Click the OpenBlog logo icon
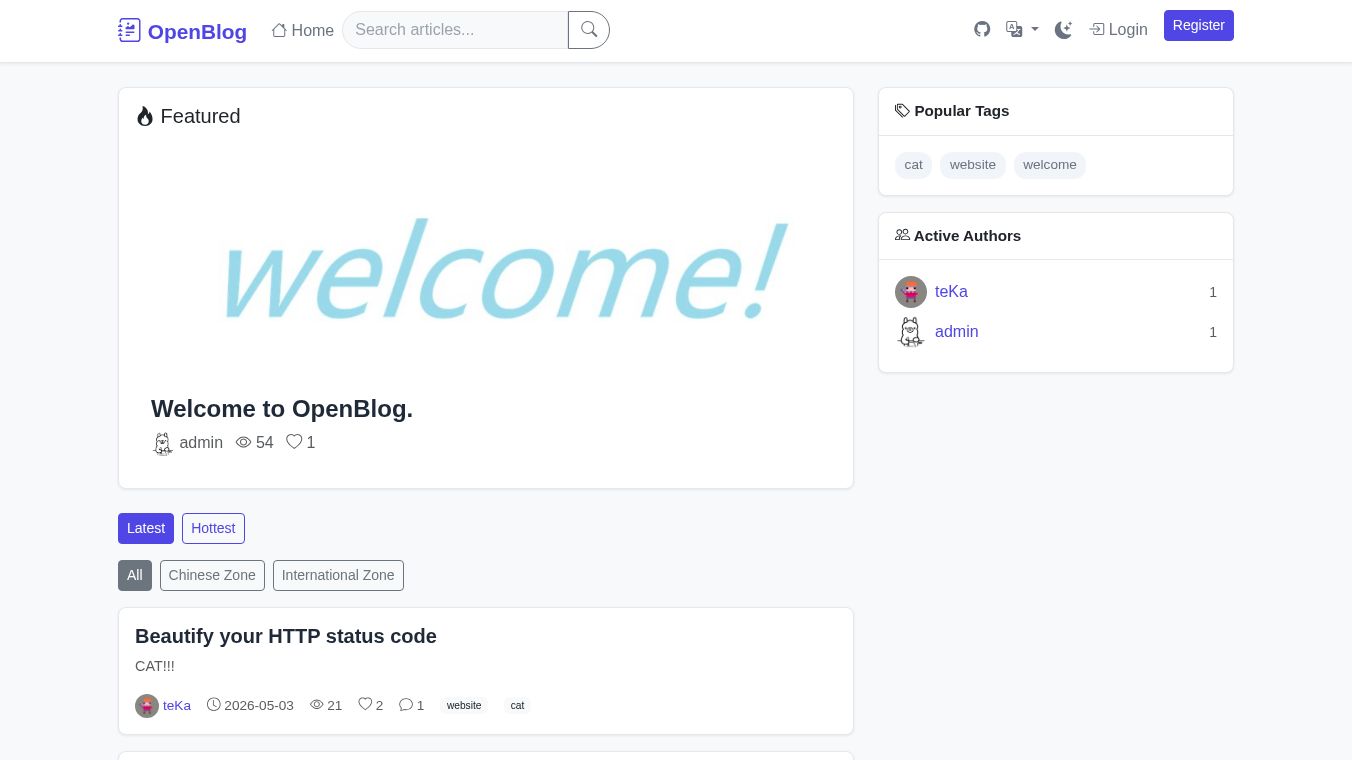This screenshot has width=1352, height=760. [x=129, y=30]
